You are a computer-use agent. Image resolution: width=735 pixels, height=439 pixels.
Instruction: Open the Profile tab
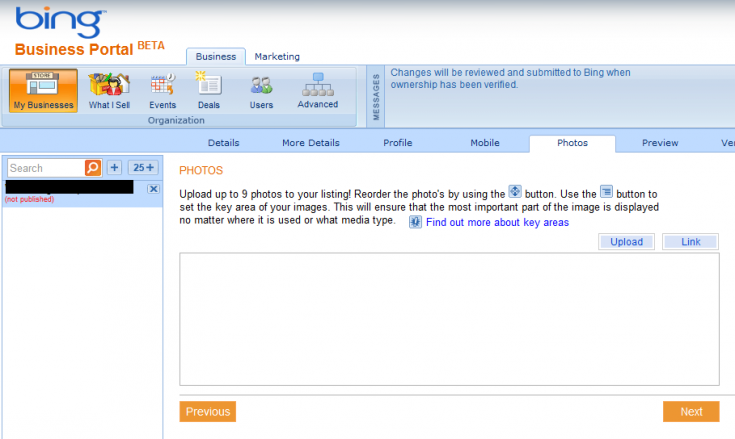pyautogui.click(x=398, y=143)
